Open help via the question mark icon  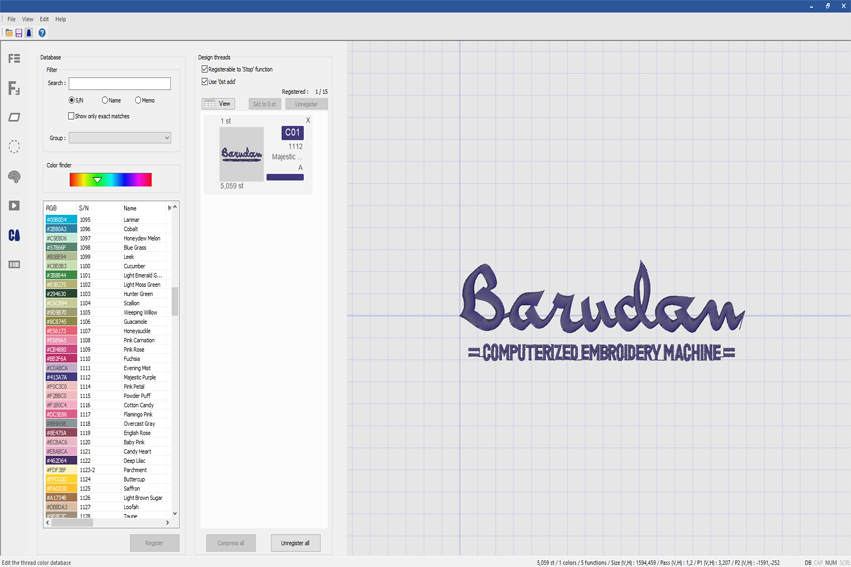pos(42,33)
